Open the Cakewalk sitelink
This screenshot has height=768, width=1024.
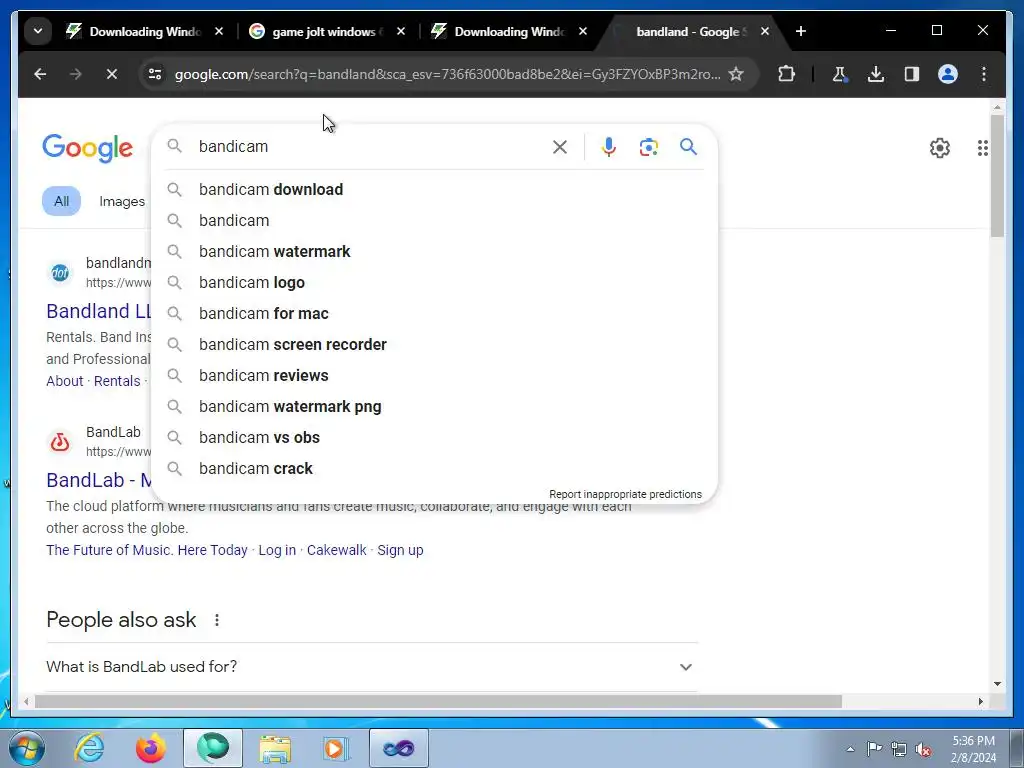click(336, 551)
